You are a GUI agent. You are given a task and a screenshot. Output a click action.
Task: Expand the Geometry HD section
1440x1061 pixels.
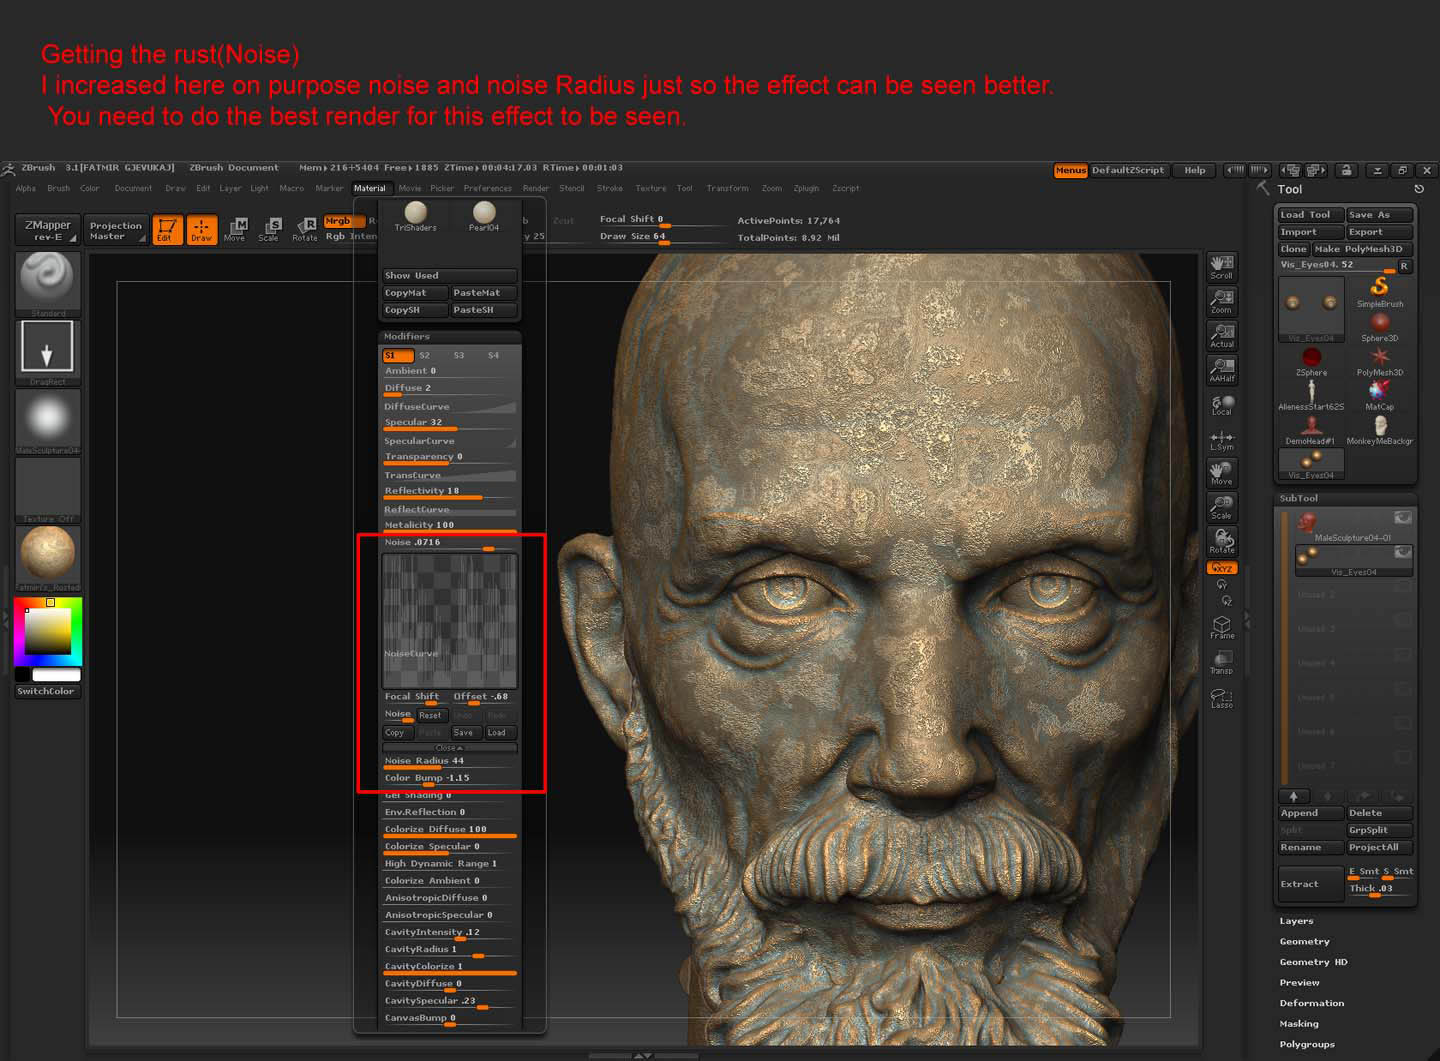1313,962
